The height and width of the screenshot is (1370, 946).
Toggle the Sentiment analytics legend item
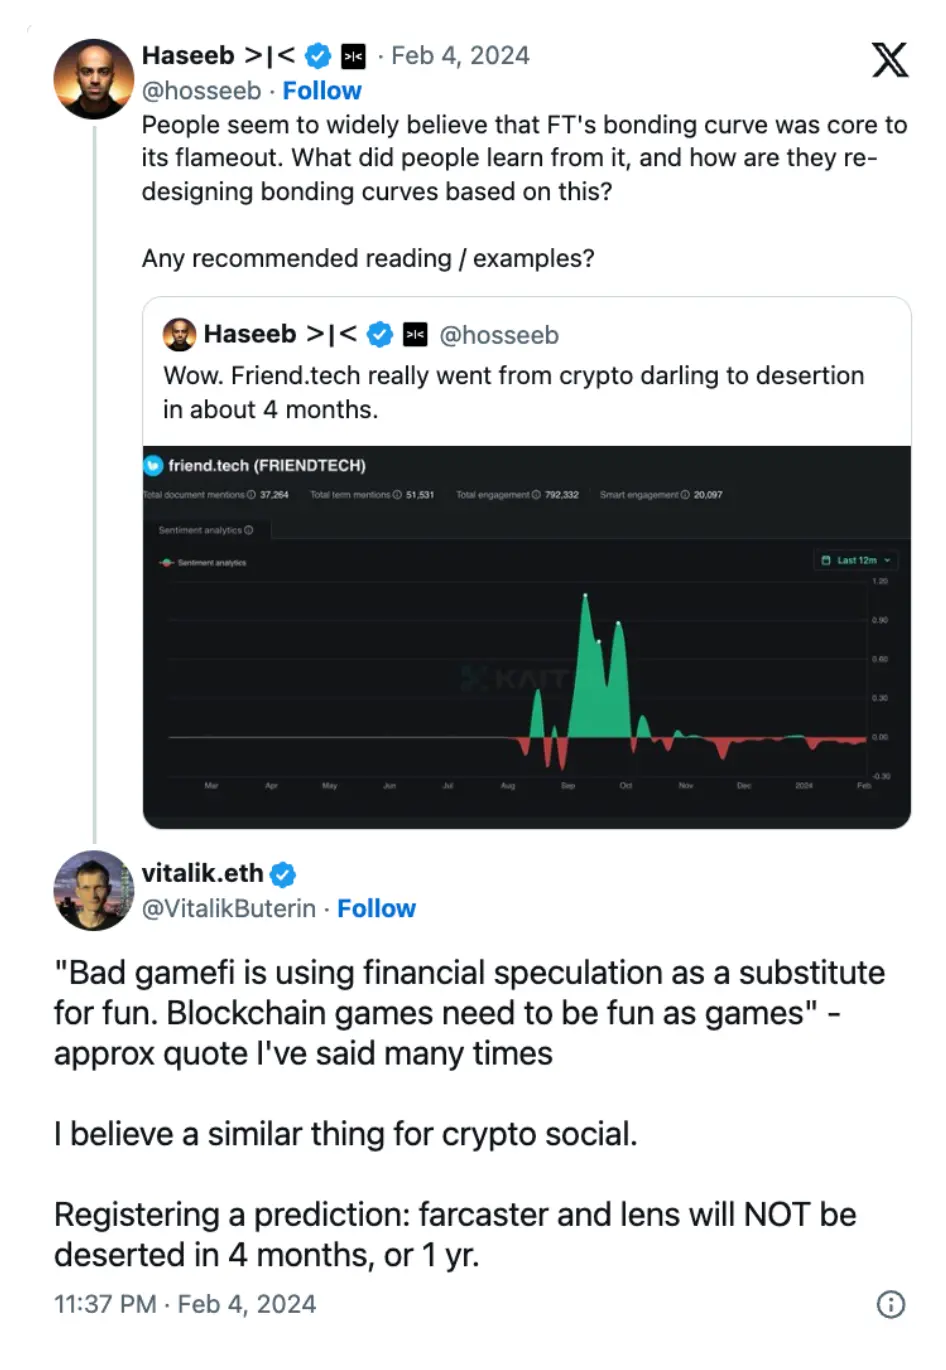pos(203,563)
